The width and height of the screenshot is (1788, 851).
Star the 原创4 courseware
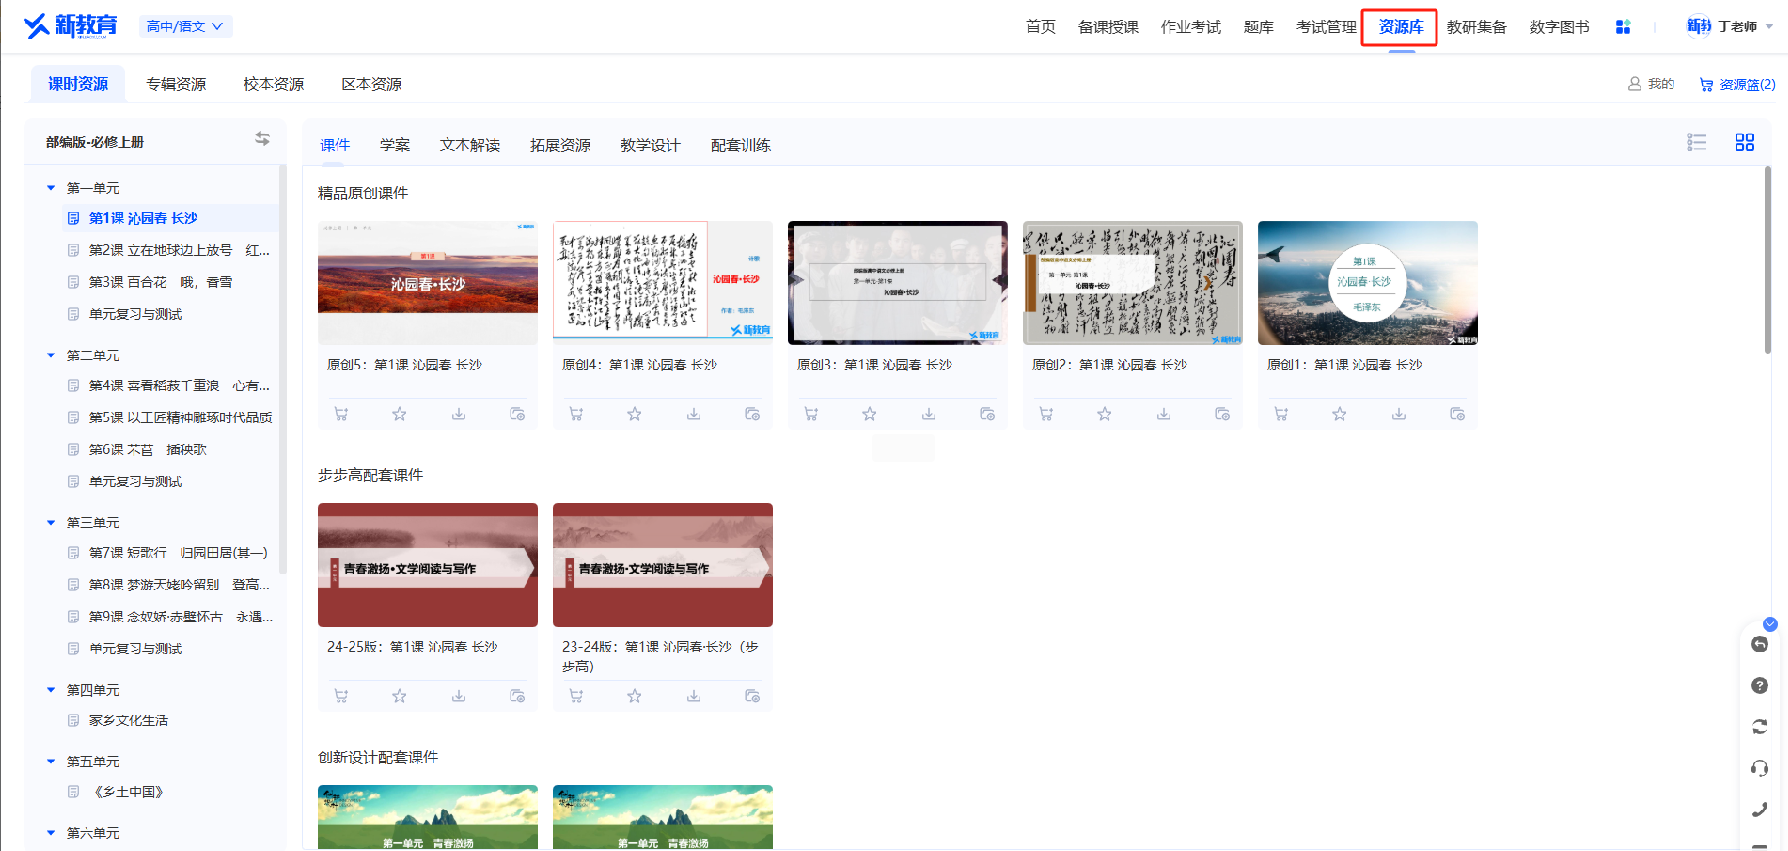click(634, 414)
